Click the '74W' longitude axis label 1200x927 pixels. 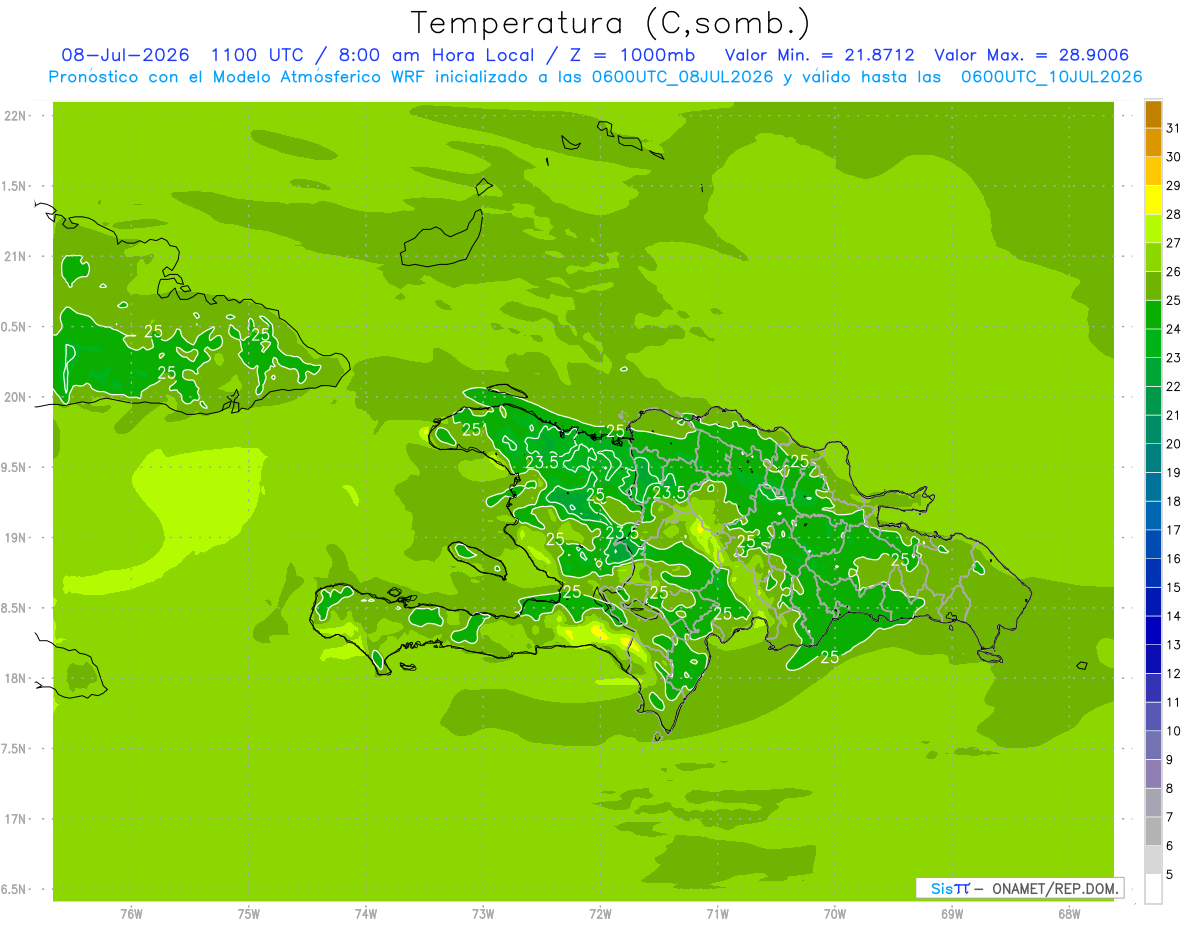pos(366,914)
